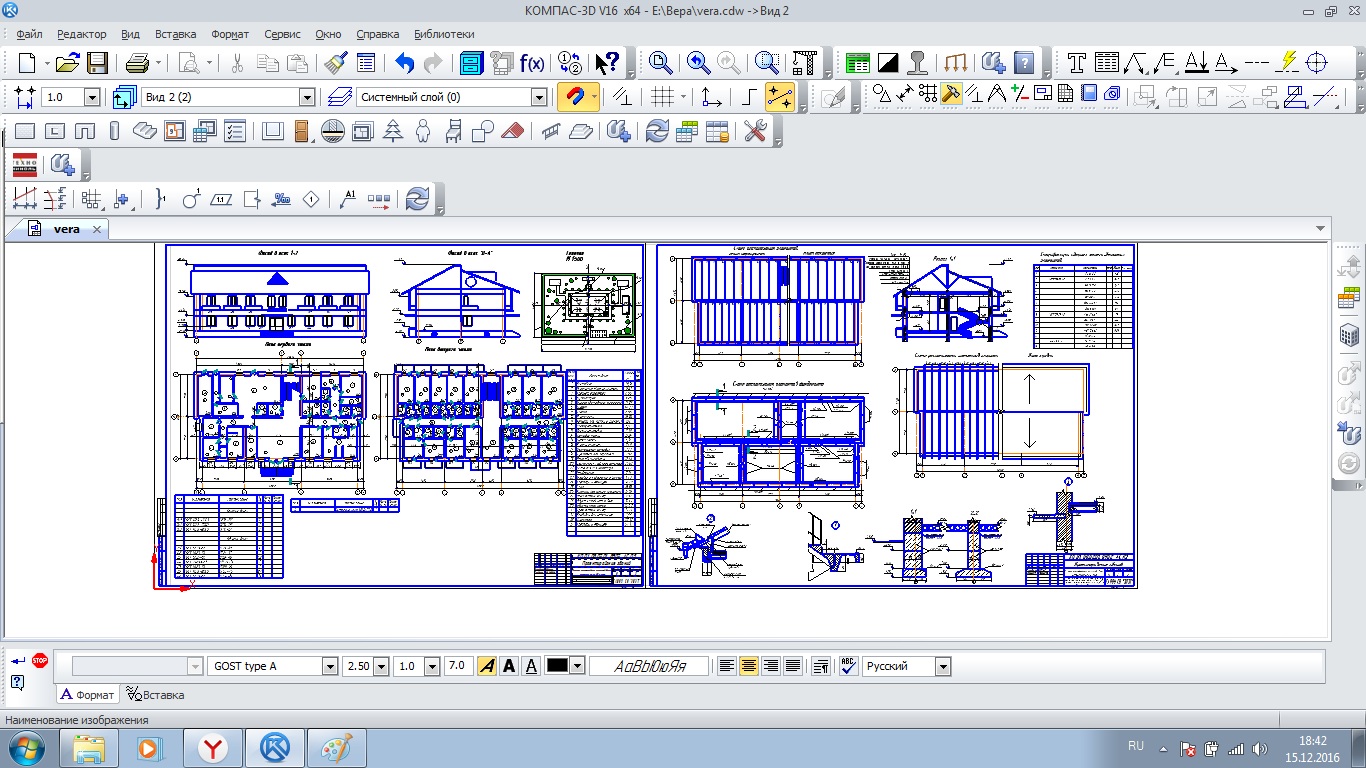Toggle italic text style button

486,666
